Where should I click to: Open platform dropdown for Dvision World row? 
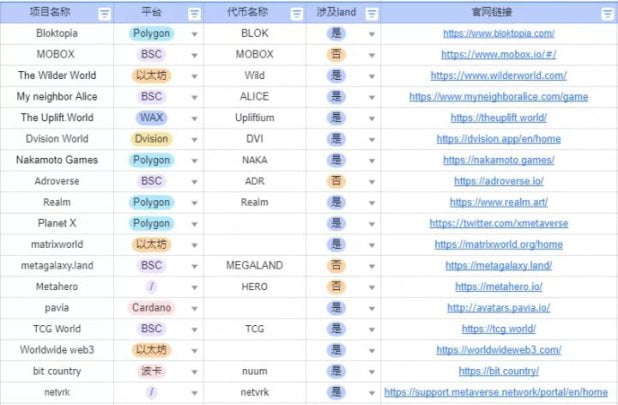(194, 140)
